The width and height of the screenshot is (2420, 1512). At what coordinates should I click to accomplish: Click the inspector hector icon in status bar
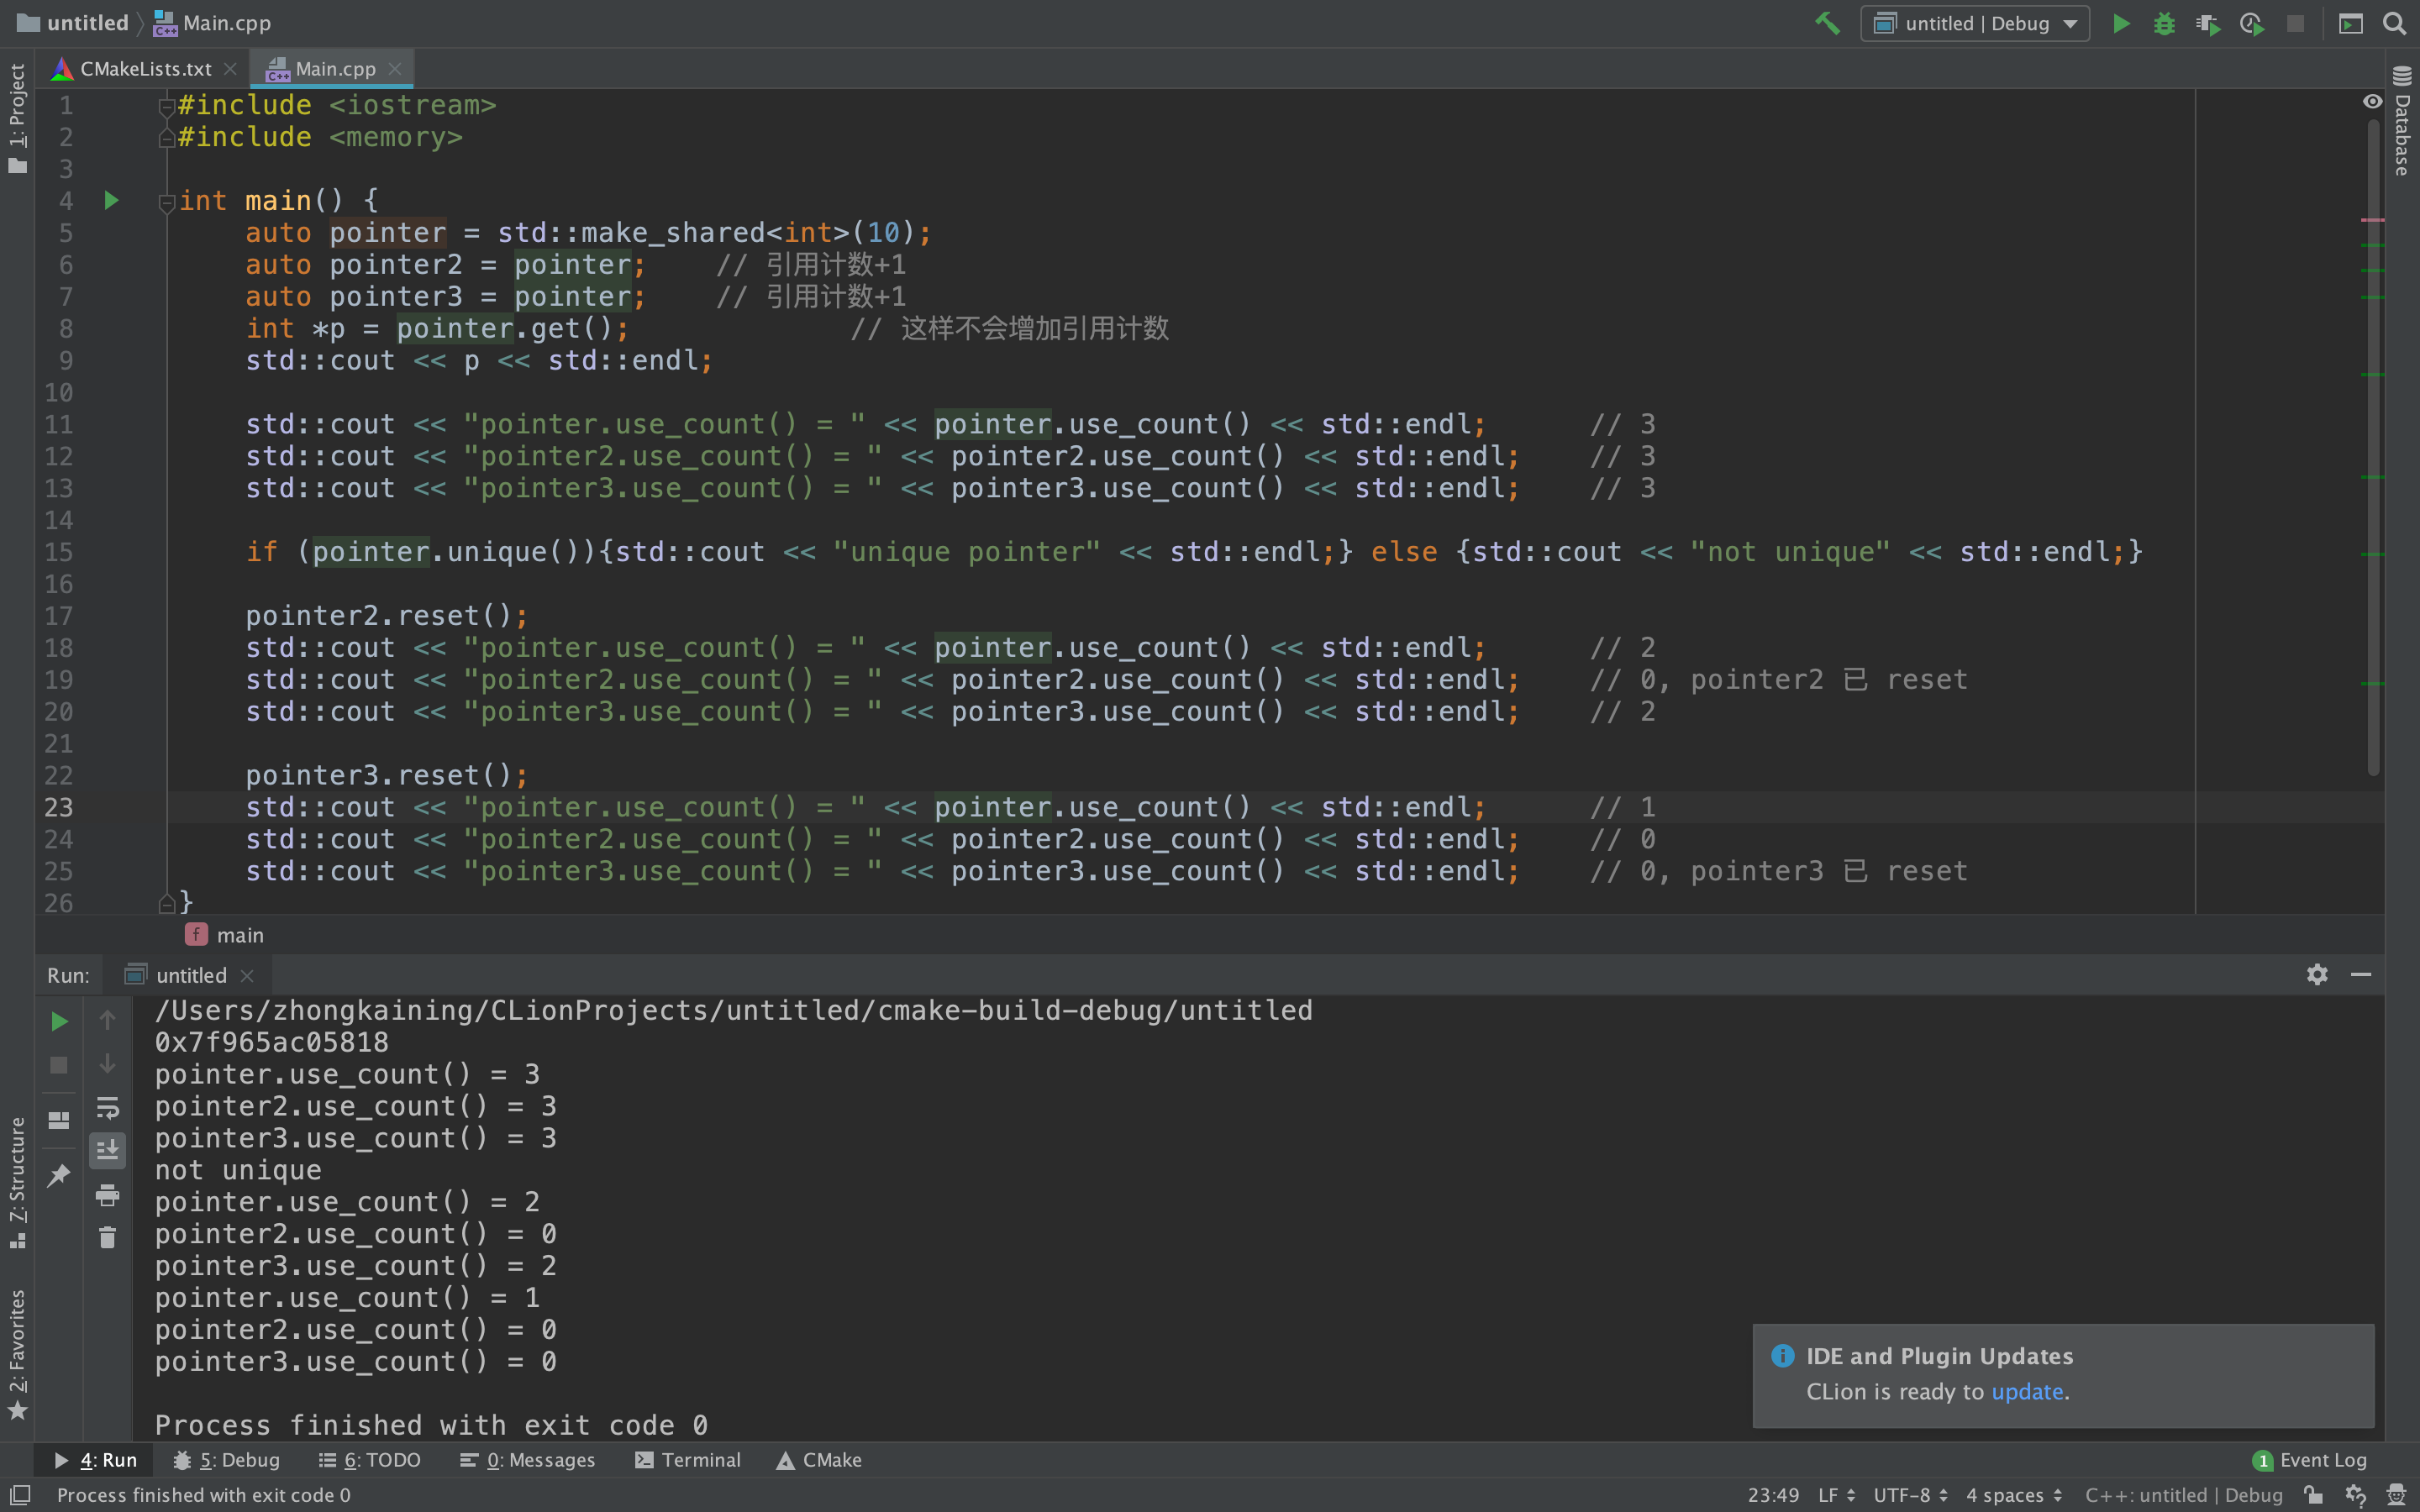[x=2396, y=1495]
